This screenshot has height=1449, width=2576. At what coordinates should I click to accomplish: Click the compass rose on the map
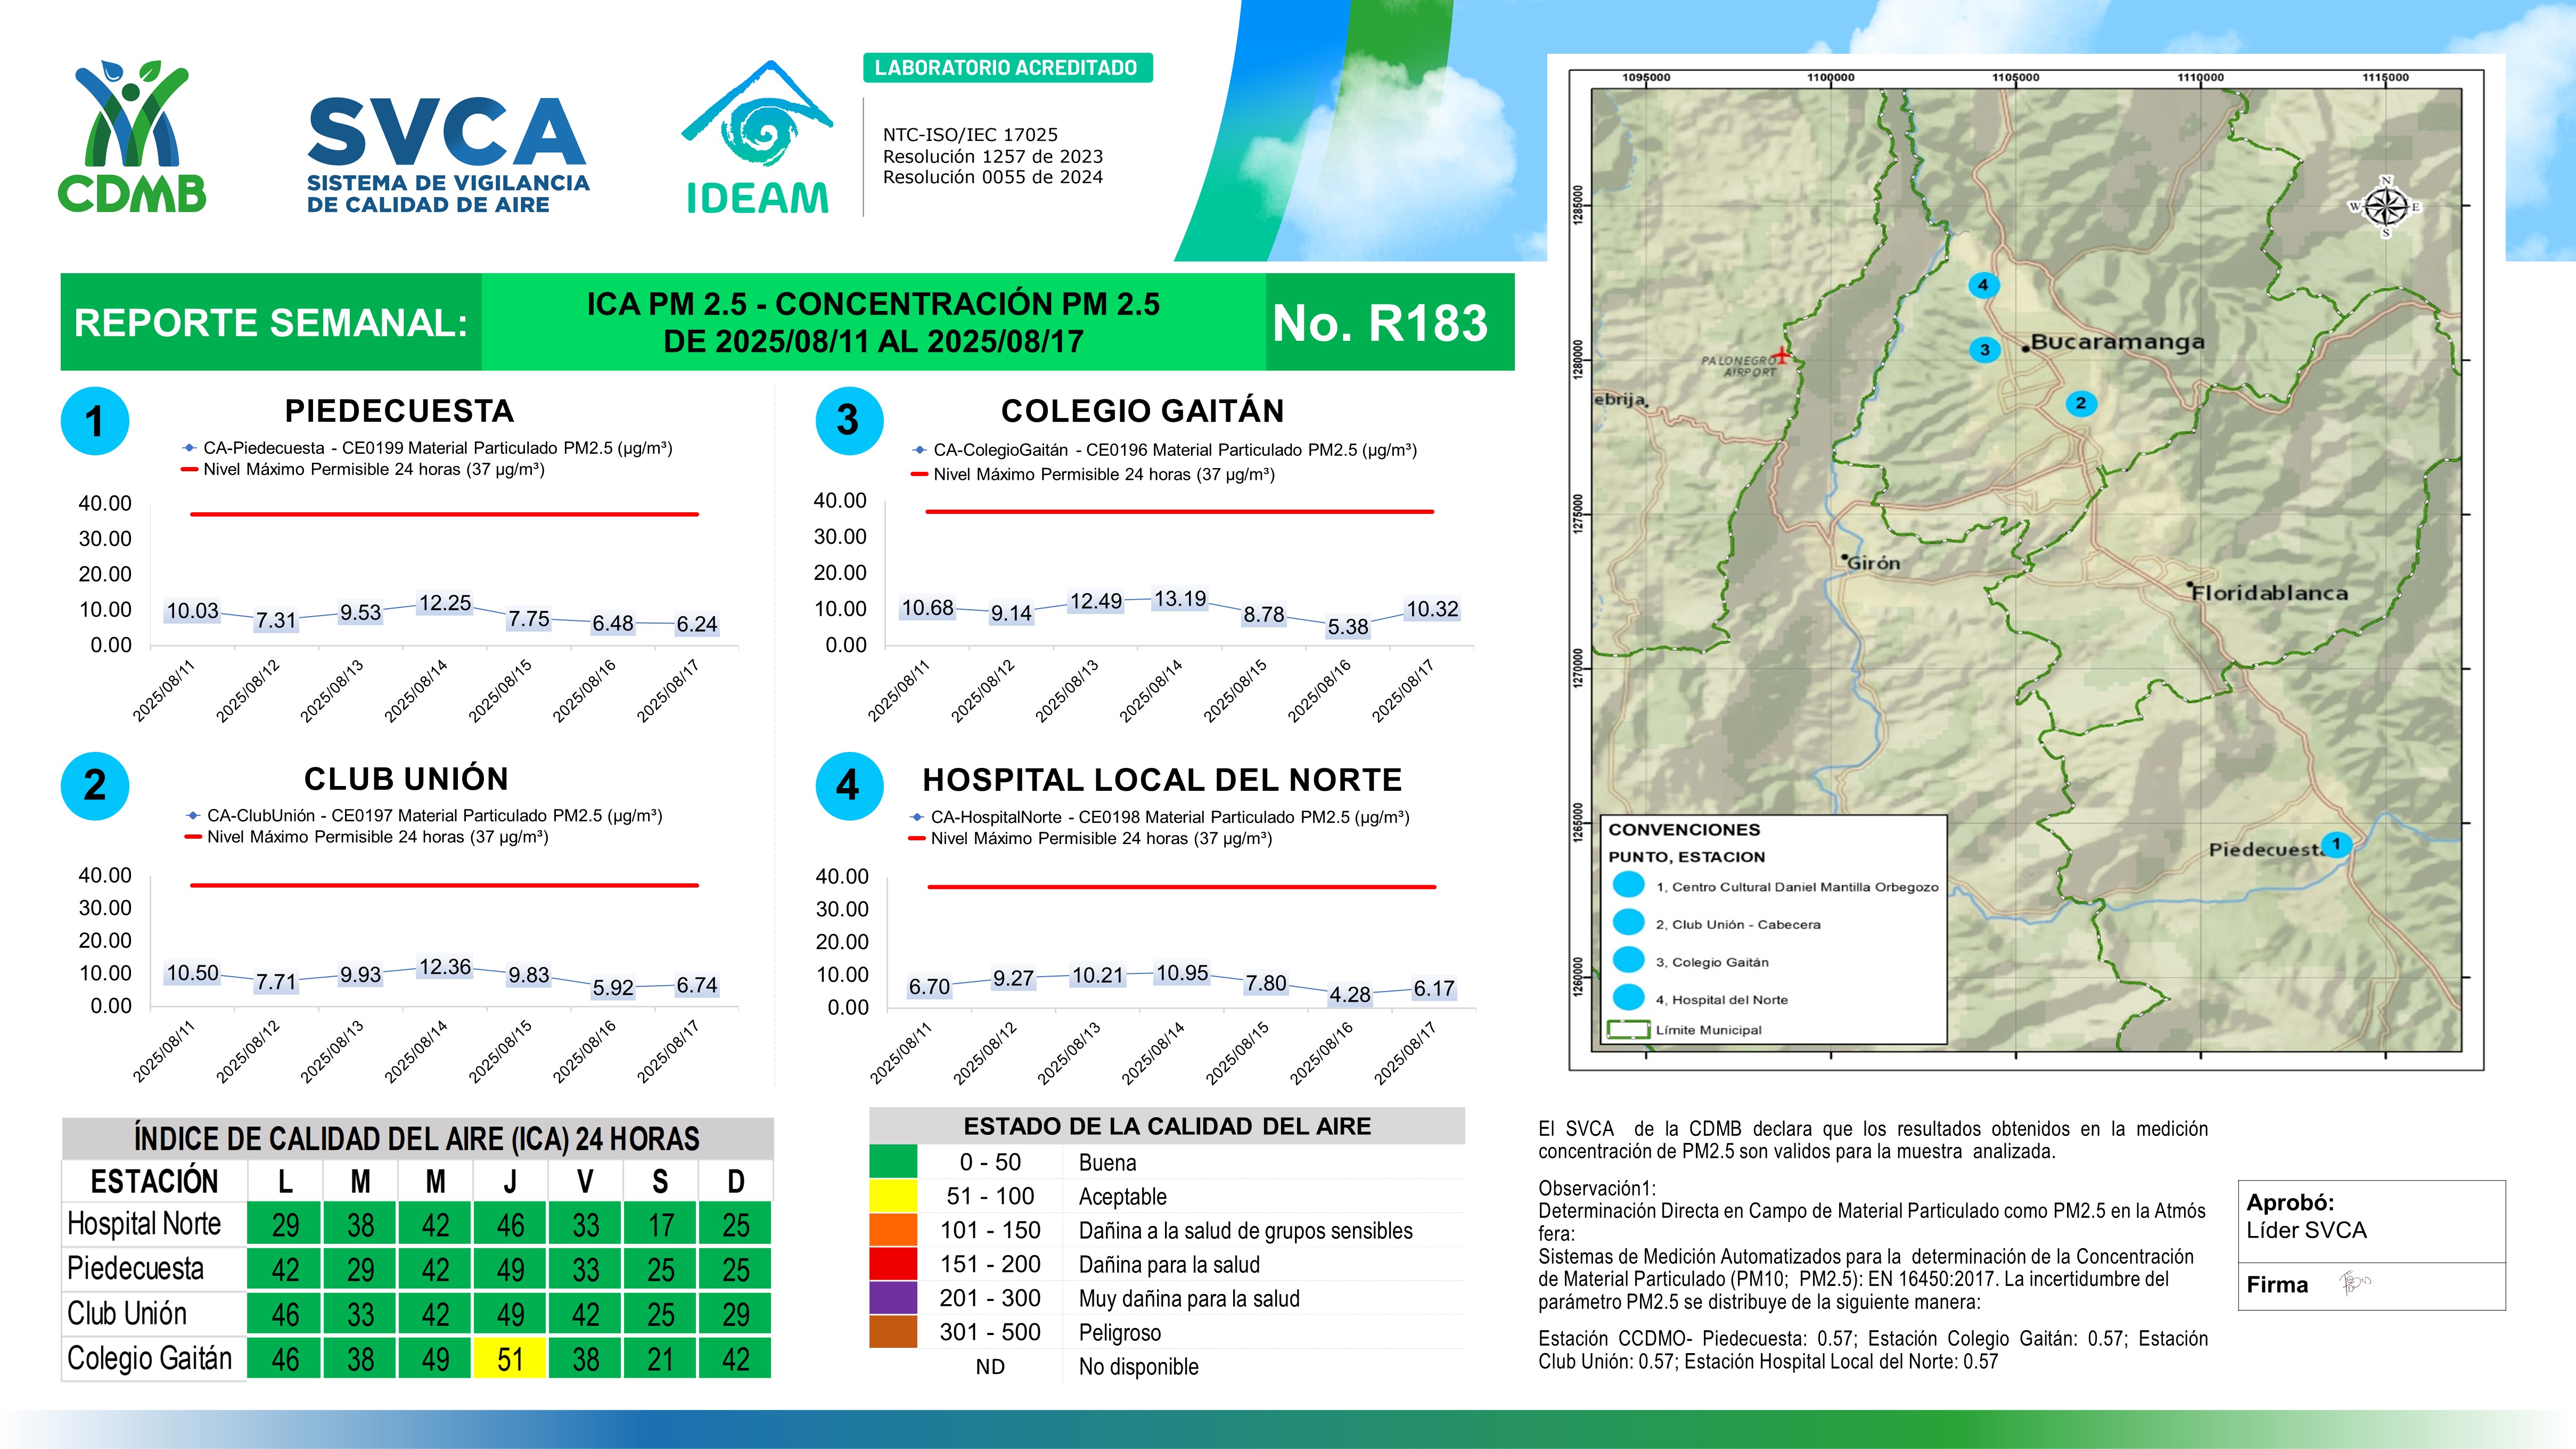(x=2385, y=207)
